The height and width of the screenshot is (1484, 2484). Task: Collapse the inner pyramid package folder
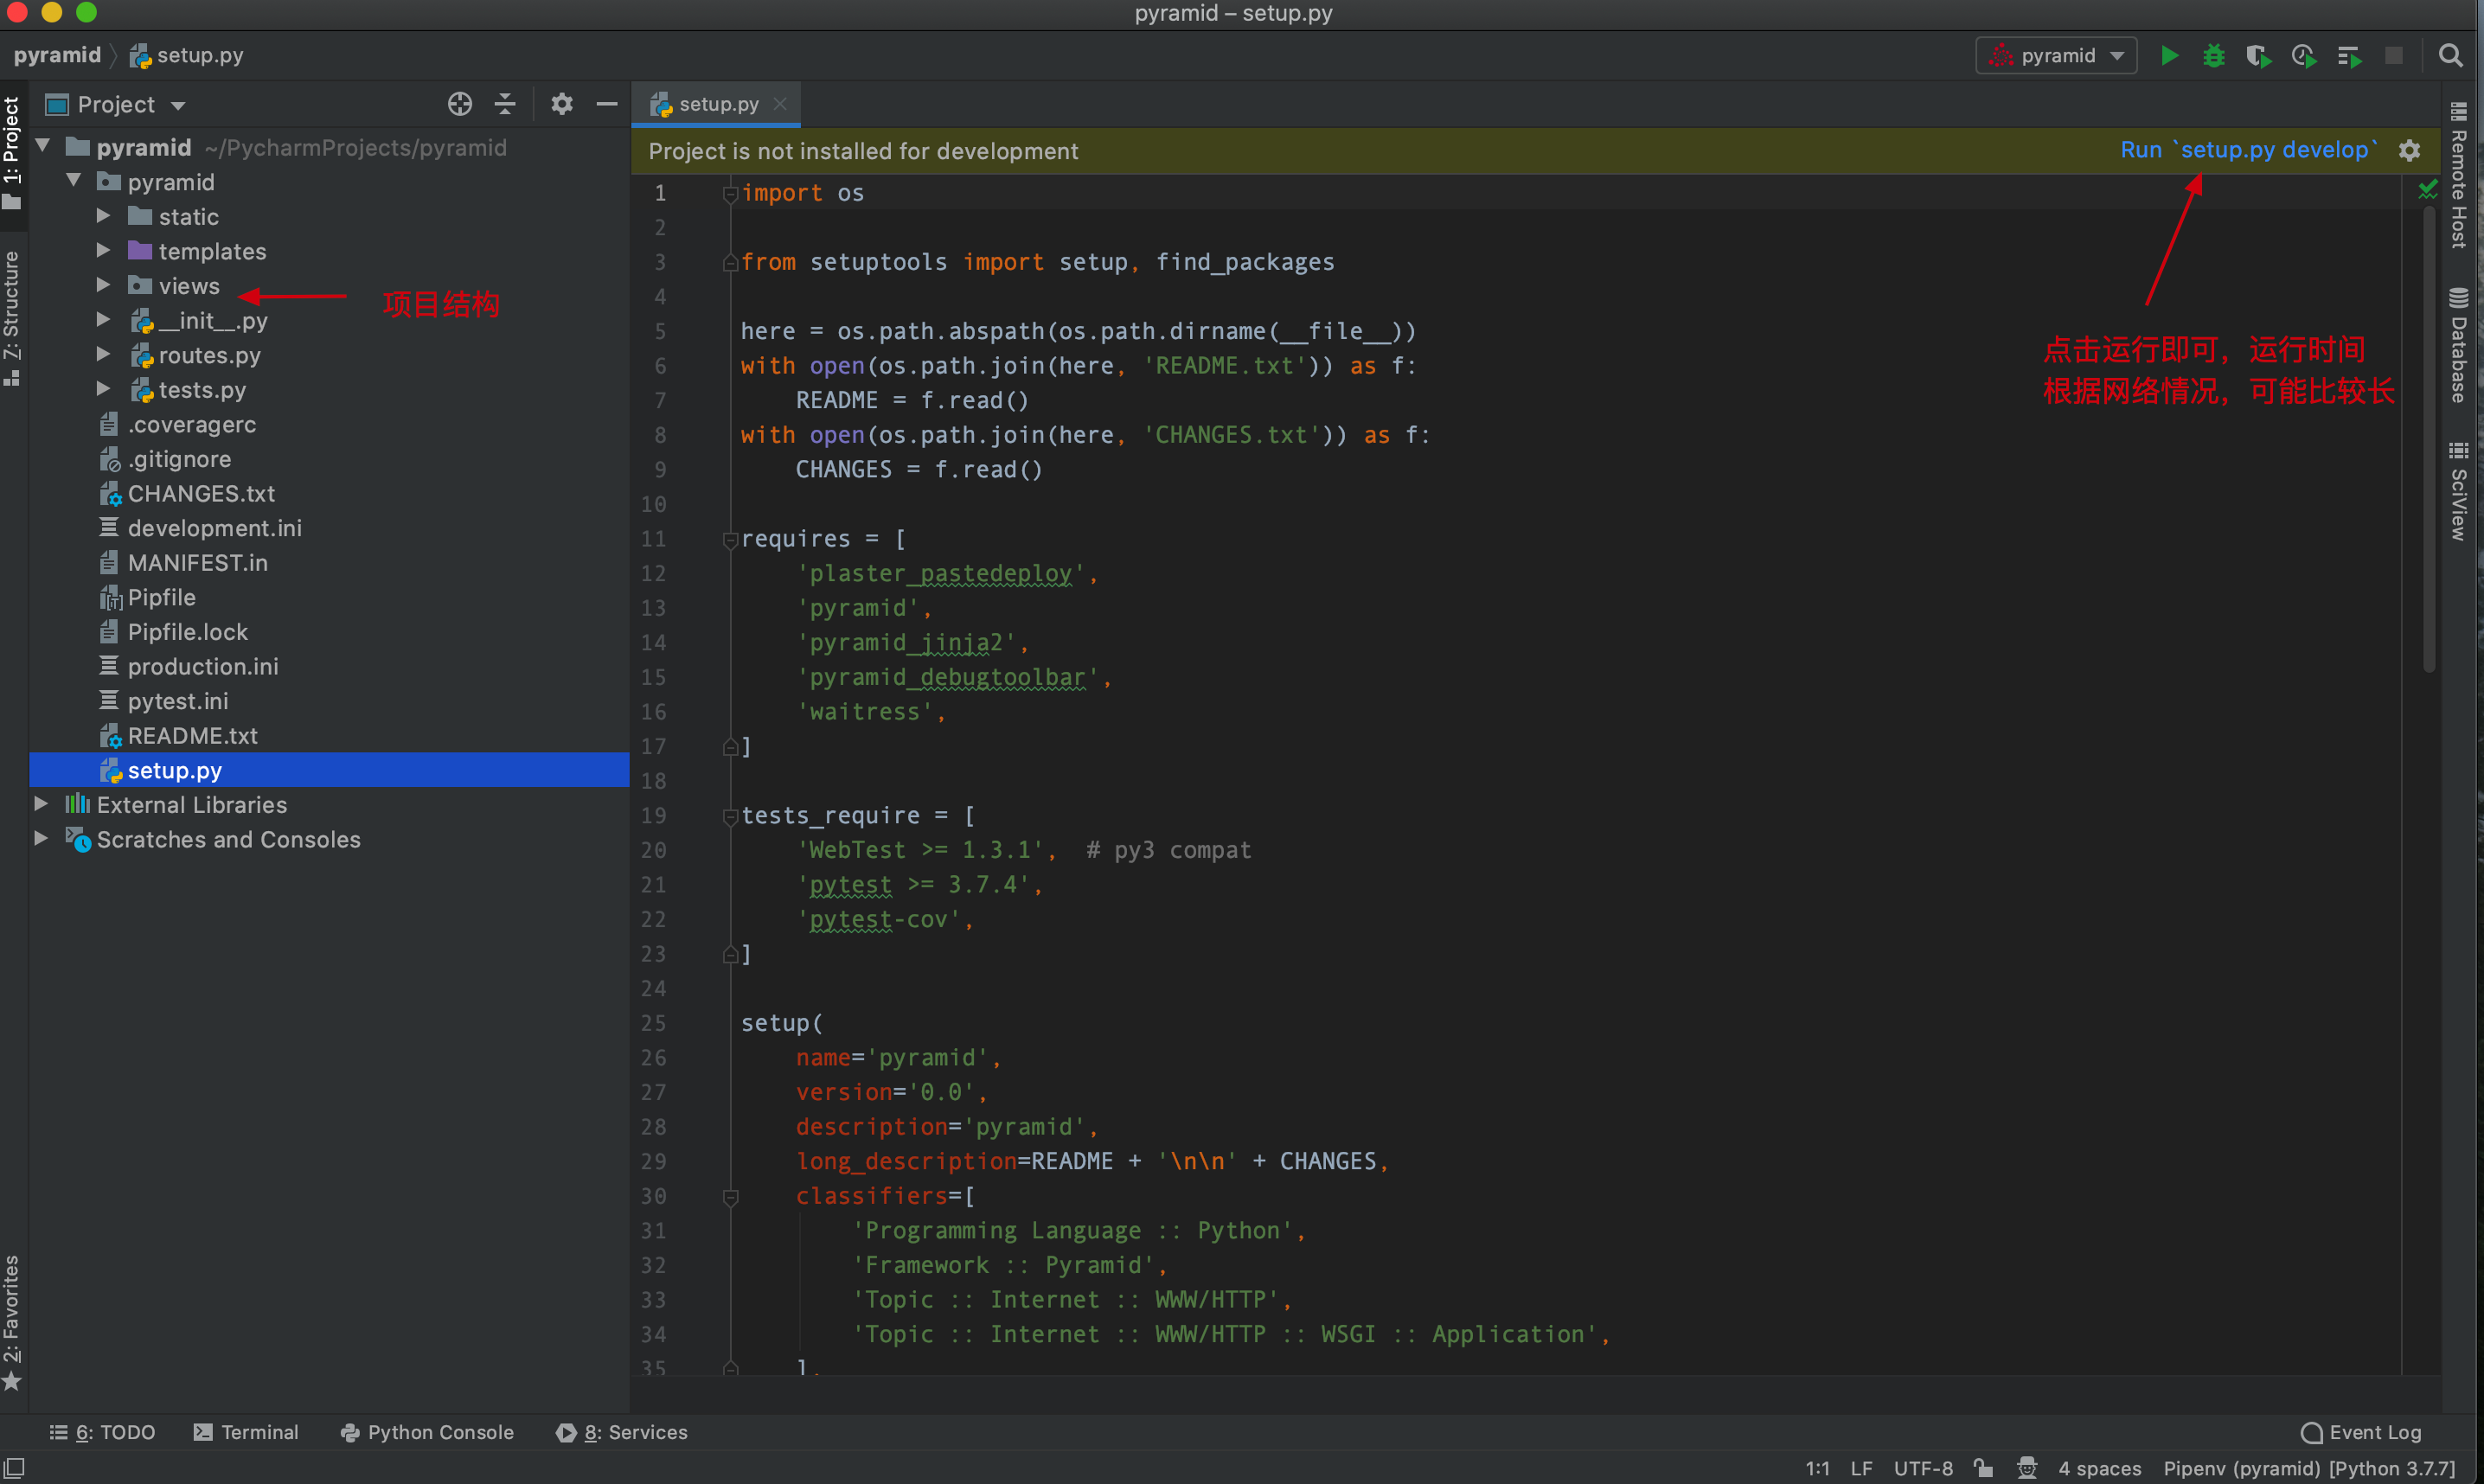tap(74, 180)
